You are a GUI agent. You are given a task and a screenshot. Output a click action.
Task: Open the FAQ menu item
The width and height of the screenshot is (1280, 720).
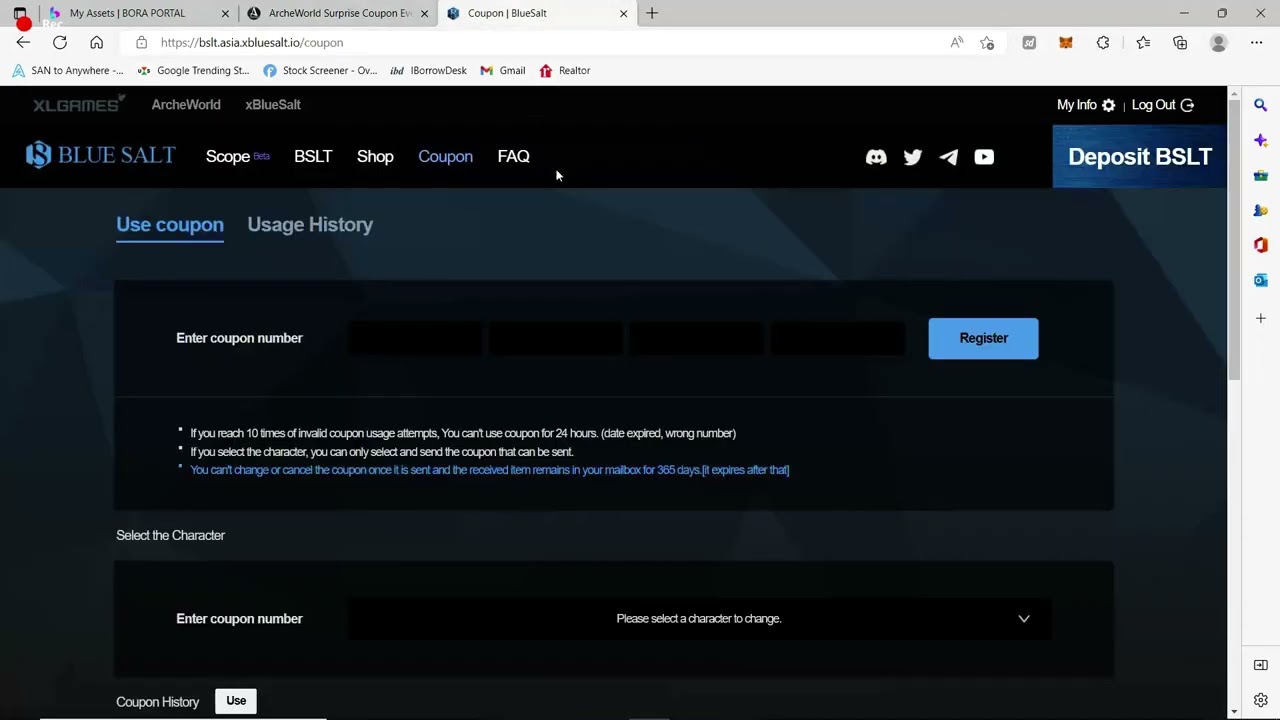click(513, 156)
